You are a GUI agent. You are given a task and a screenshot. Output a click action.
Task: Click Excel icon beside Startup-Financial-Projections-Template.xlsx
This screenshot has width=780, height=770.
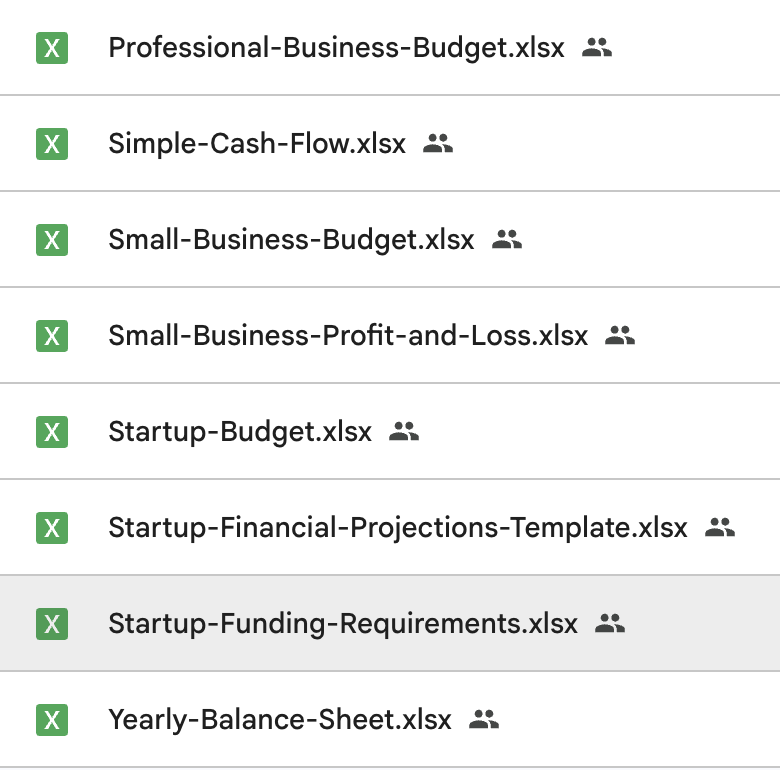pyautogui.click(x=52, y=528)
